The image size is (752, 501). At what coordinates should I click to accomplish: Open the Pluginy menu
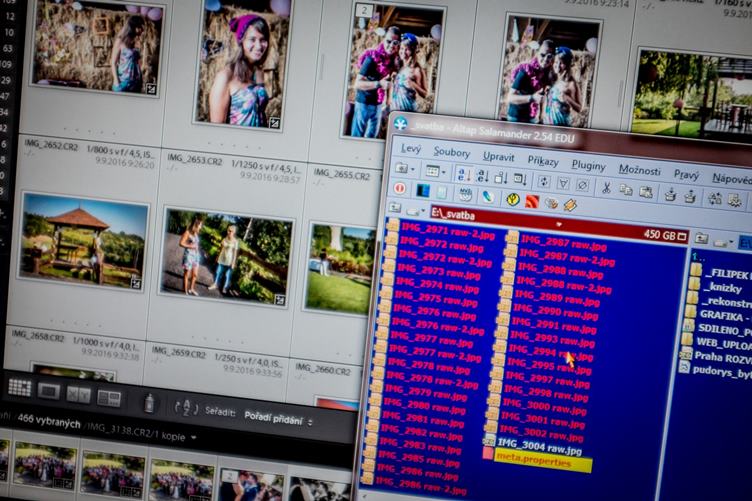(588, 165)
